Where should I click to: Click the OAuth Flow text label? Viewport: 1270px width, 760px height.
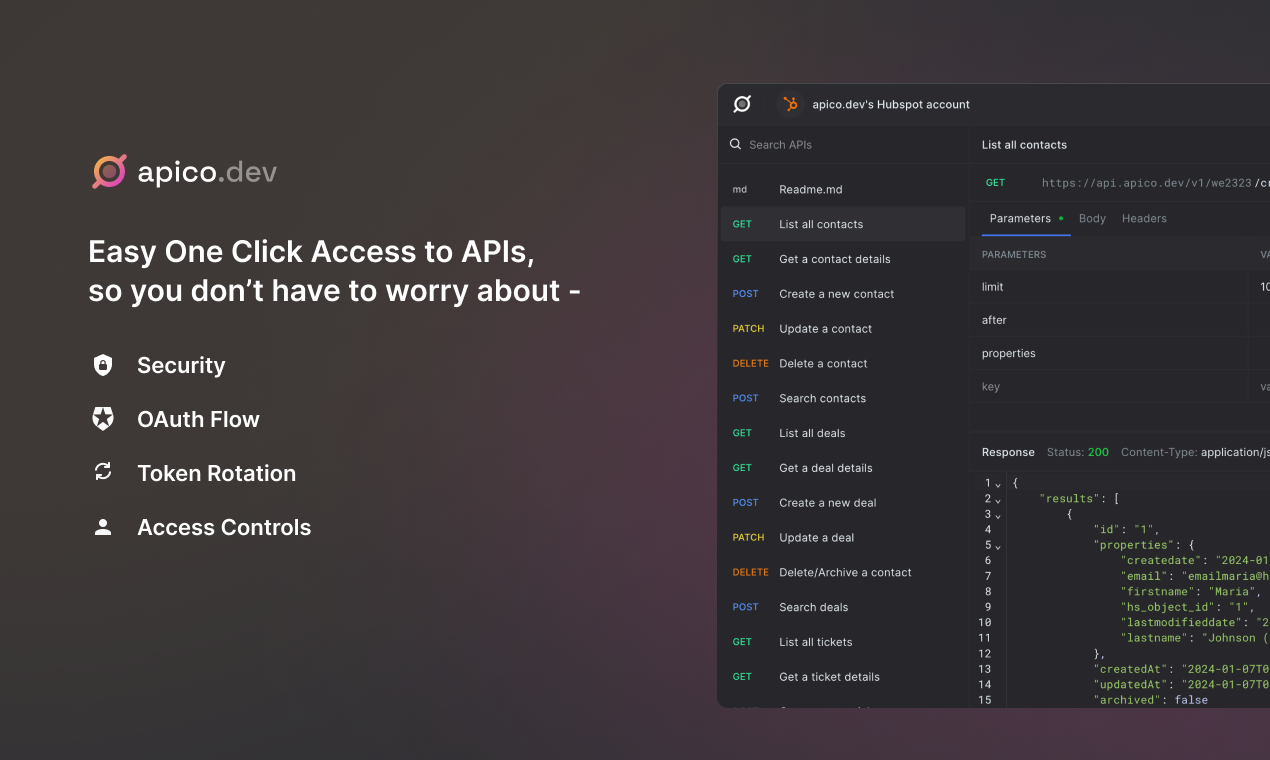[x=198, y=419]
